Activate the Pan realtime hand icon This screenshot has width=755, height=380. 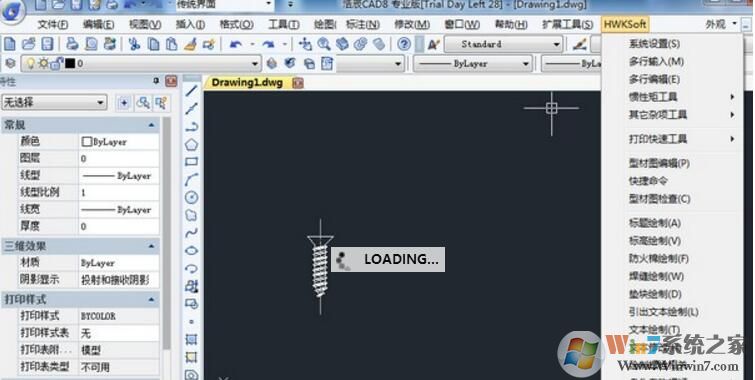pos(305,45)
